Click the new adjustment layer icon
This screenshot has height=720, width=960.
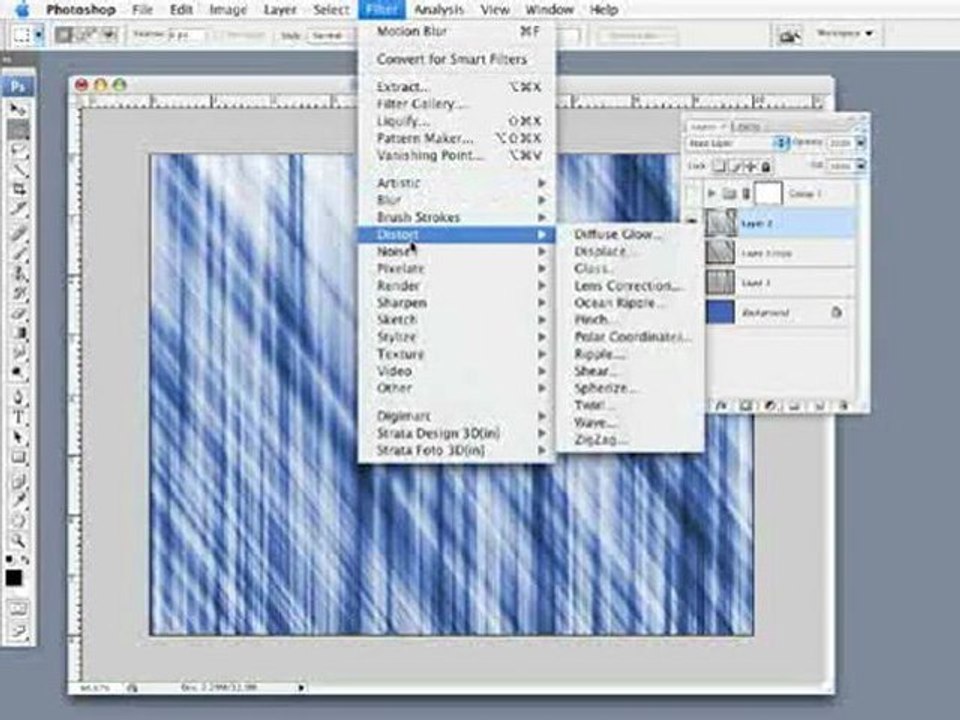pos(770,405)
